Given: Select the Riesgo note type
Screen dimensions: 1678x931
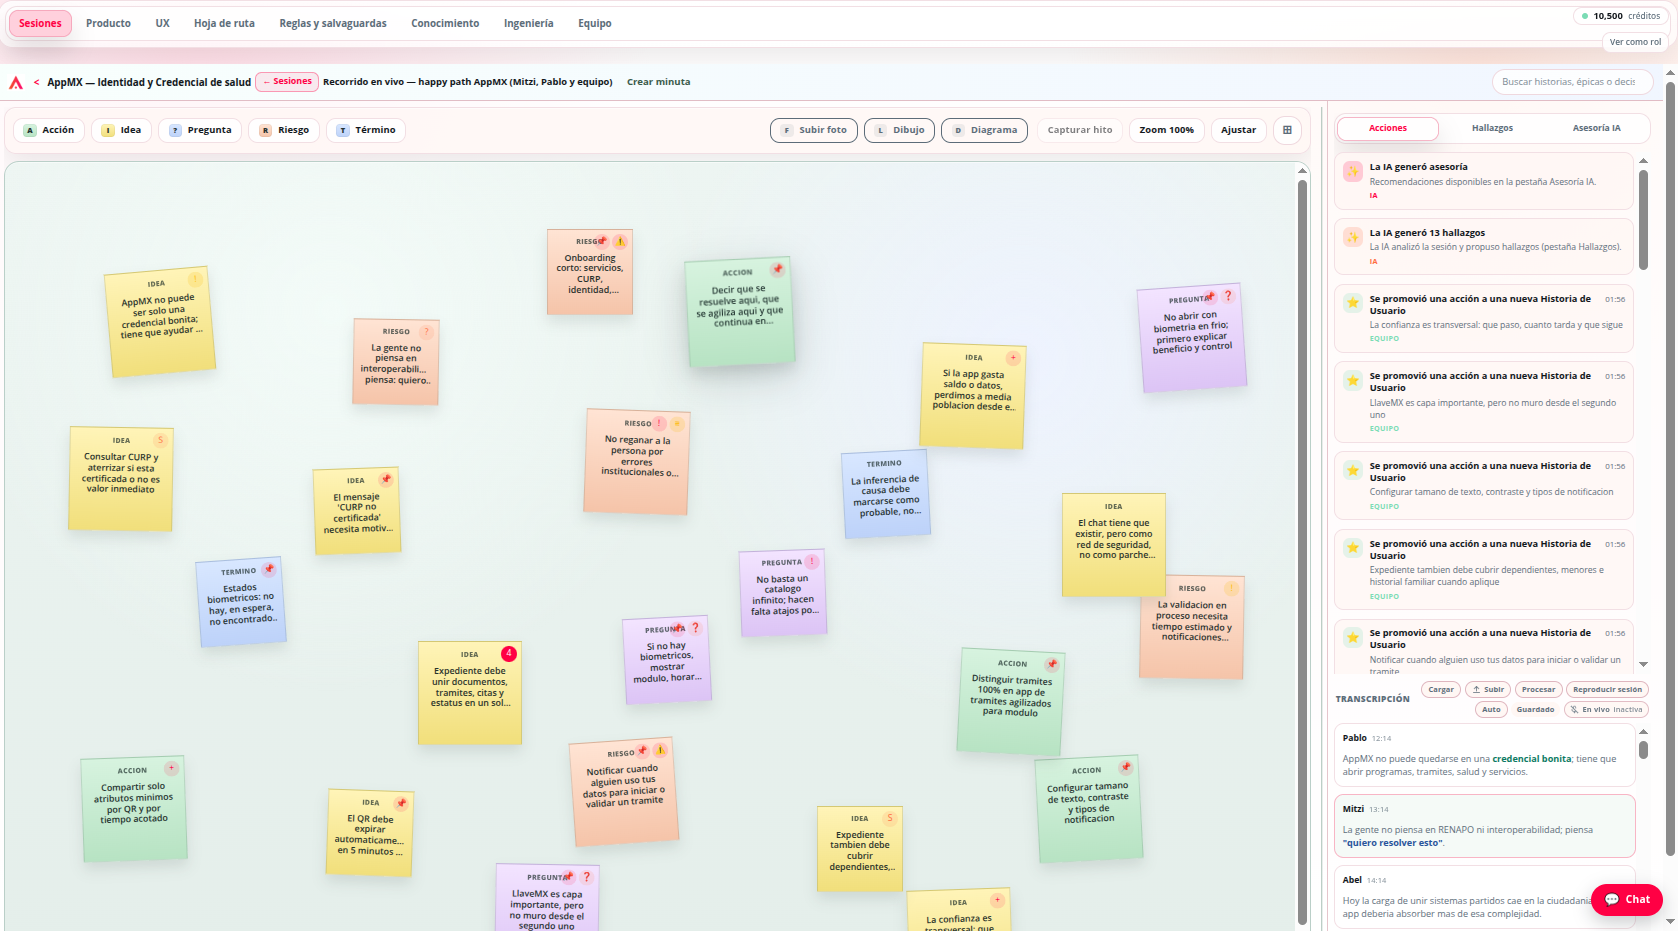Looking at the screenshot, I should (x=284, y=130).
